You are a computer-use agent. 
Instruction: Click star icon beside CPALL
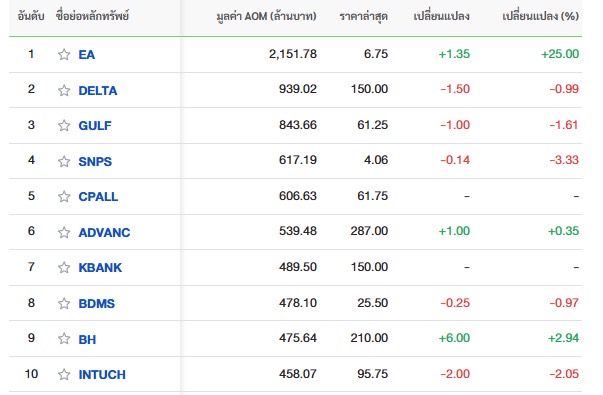click(x=64, y=197)
